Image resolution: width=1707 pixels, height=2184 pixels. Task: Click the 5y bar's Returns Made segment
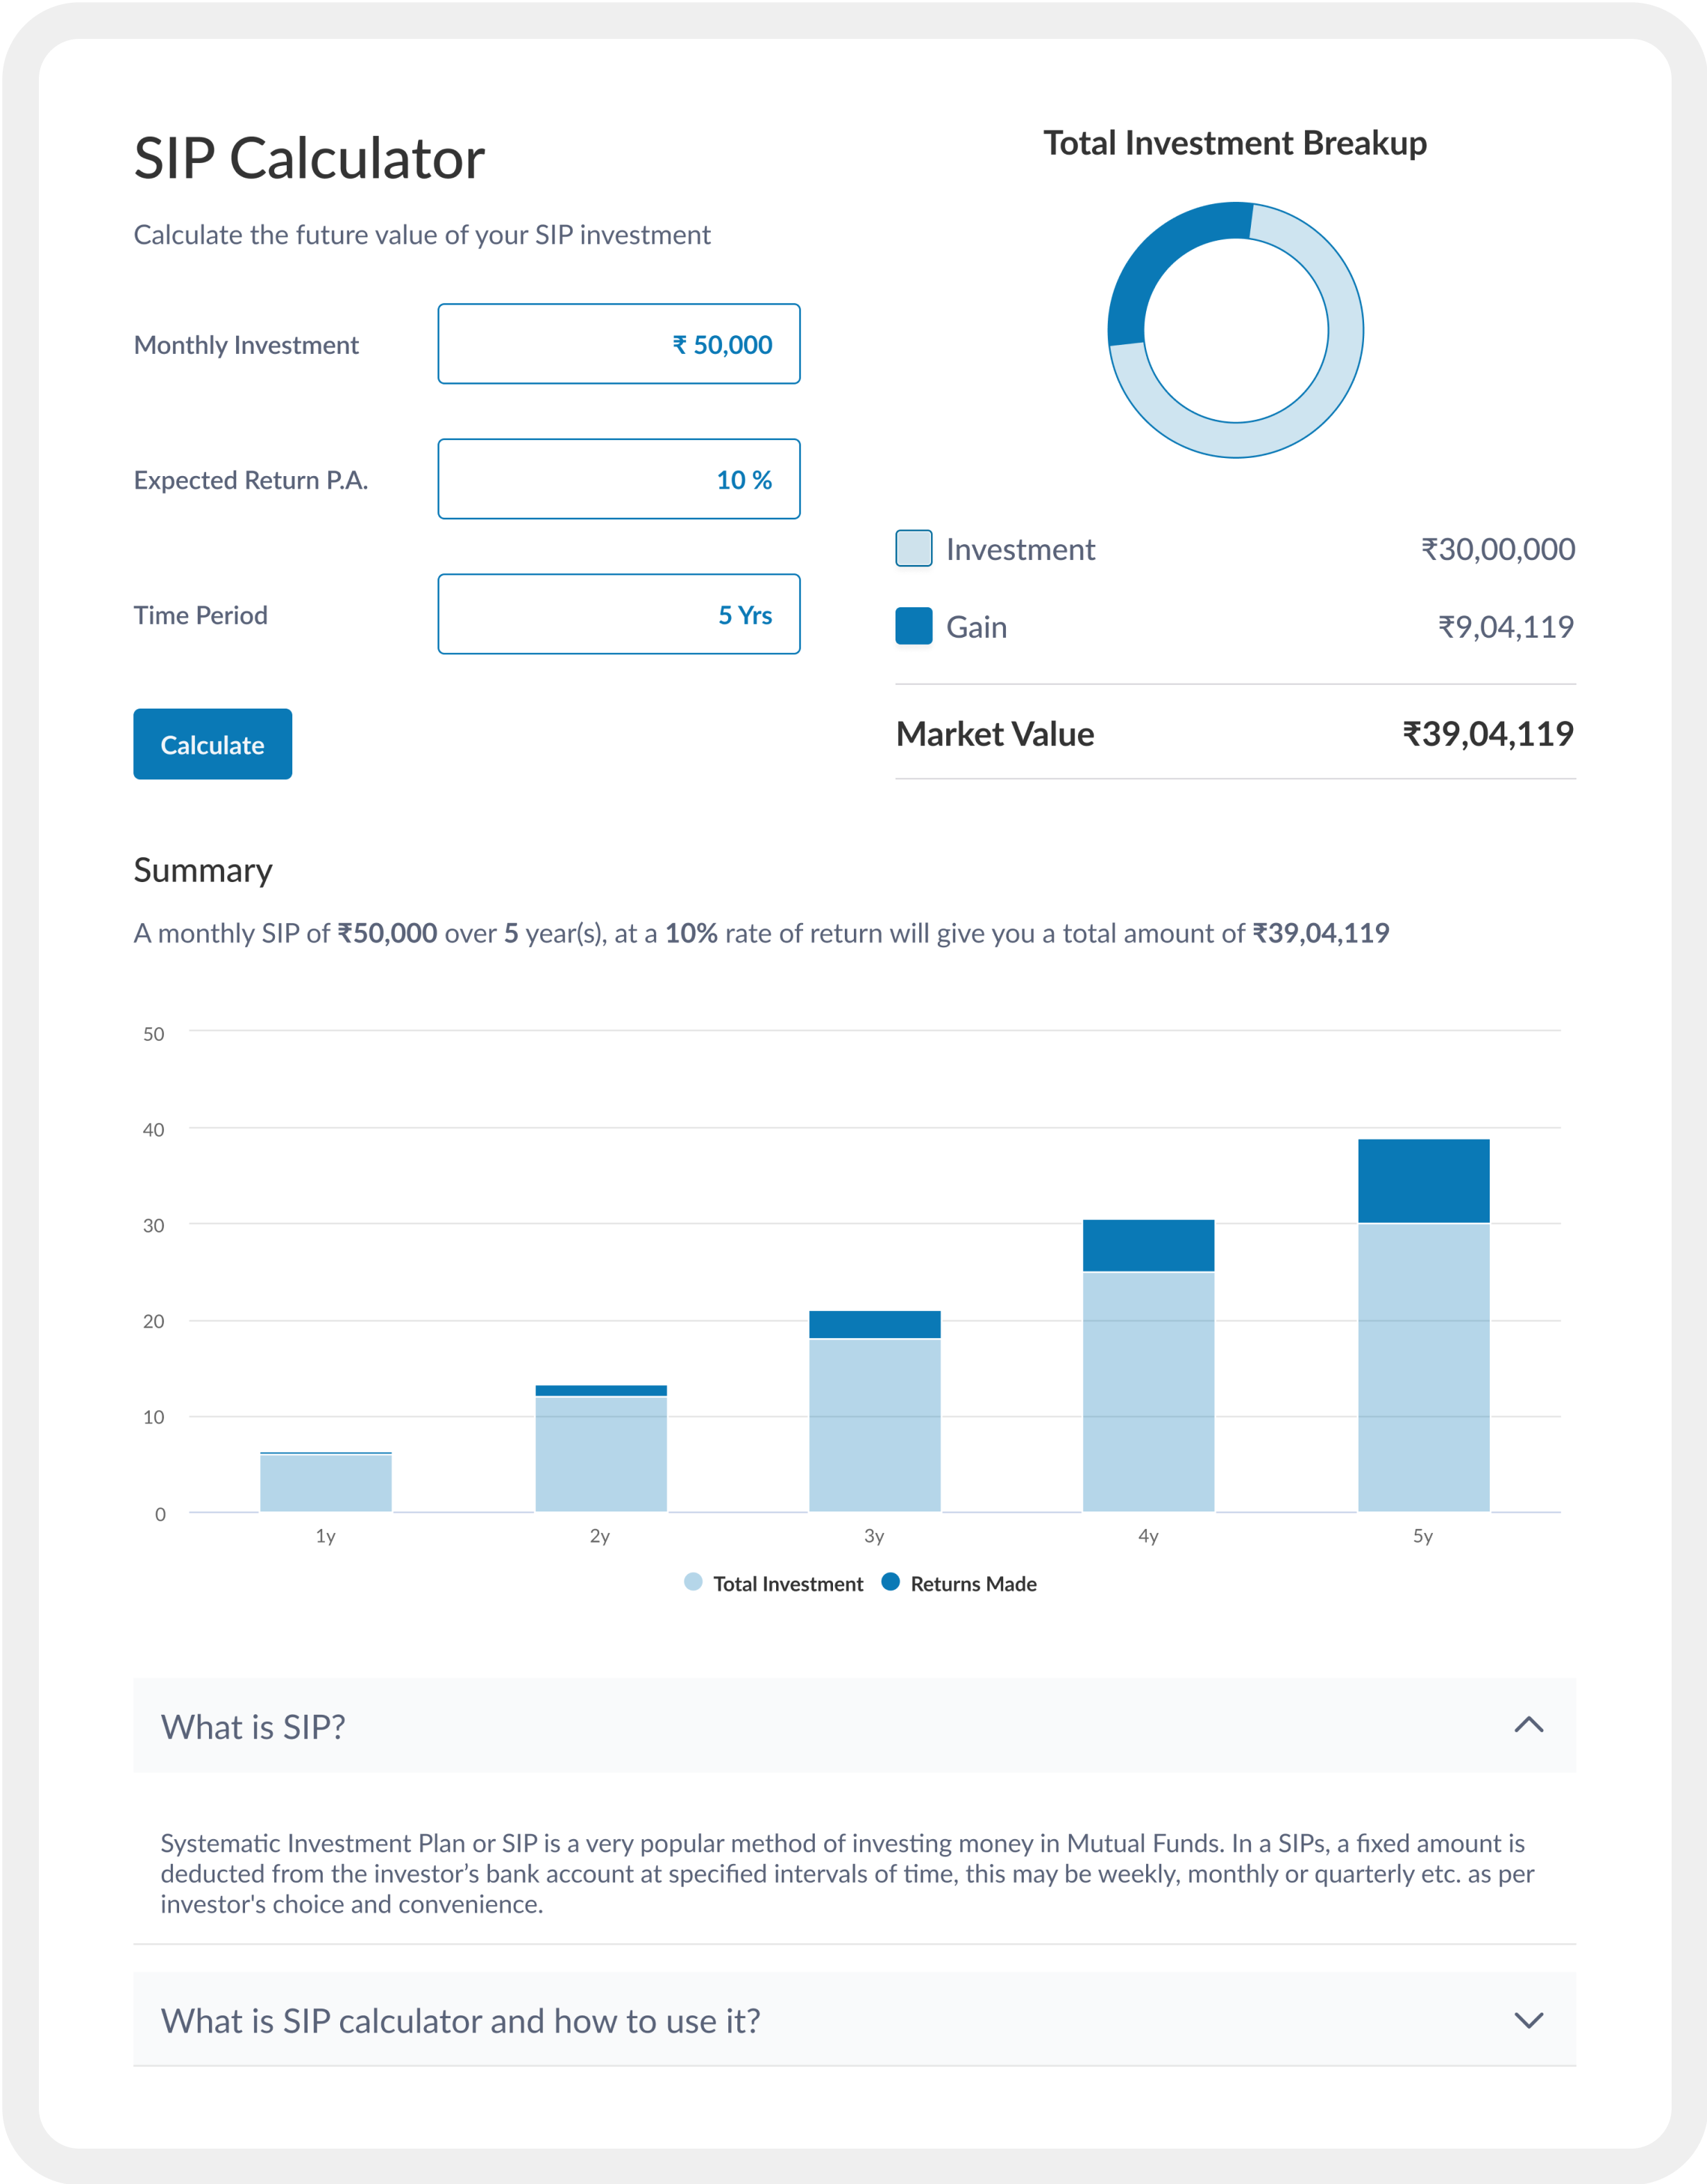point(1423,1181)
